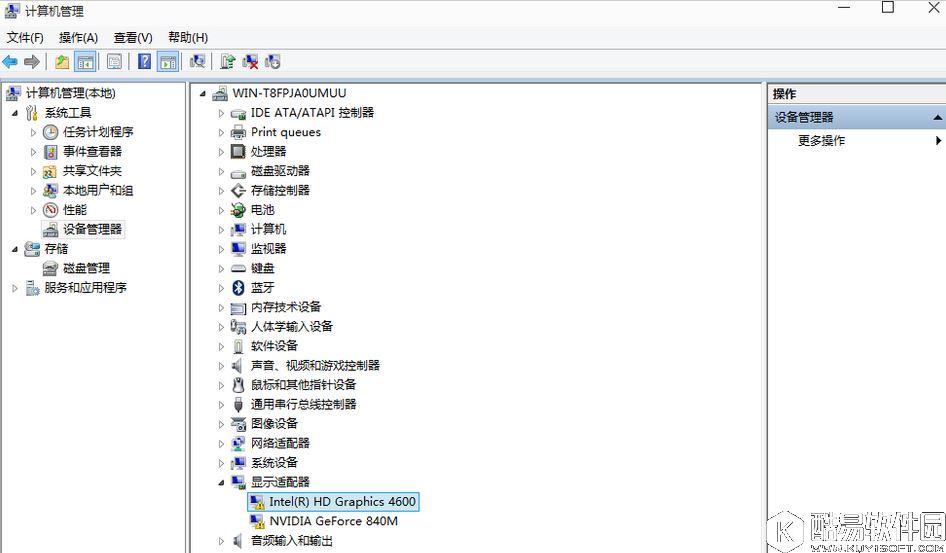
Task: Click the 键盘 keyboard icon
Action: coord(238,268)
